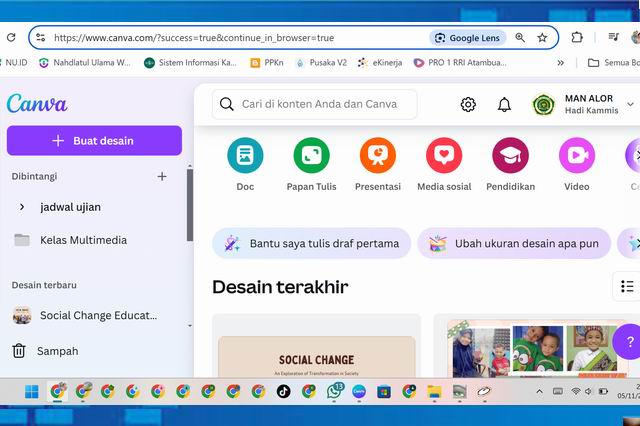Image resolution: width=640 pixels, height=426 pixels.
Task: Click the search magnifier icon
Action: pyautogui.click(x=227, y=104)
